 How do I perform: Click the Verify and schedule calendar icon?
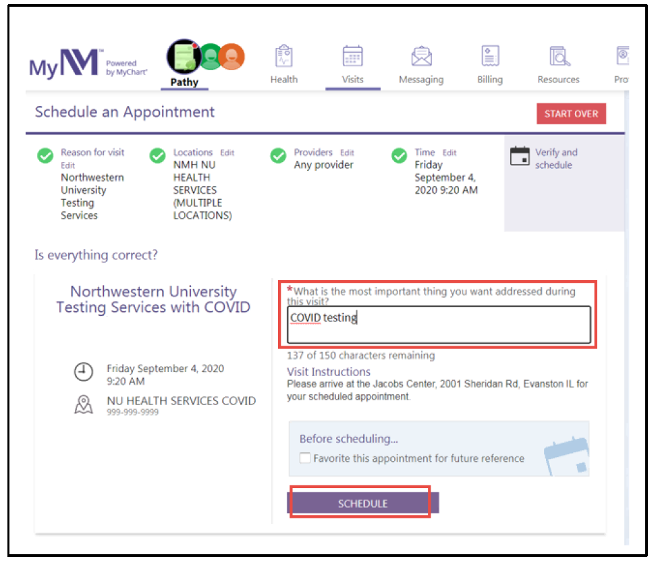520,156
